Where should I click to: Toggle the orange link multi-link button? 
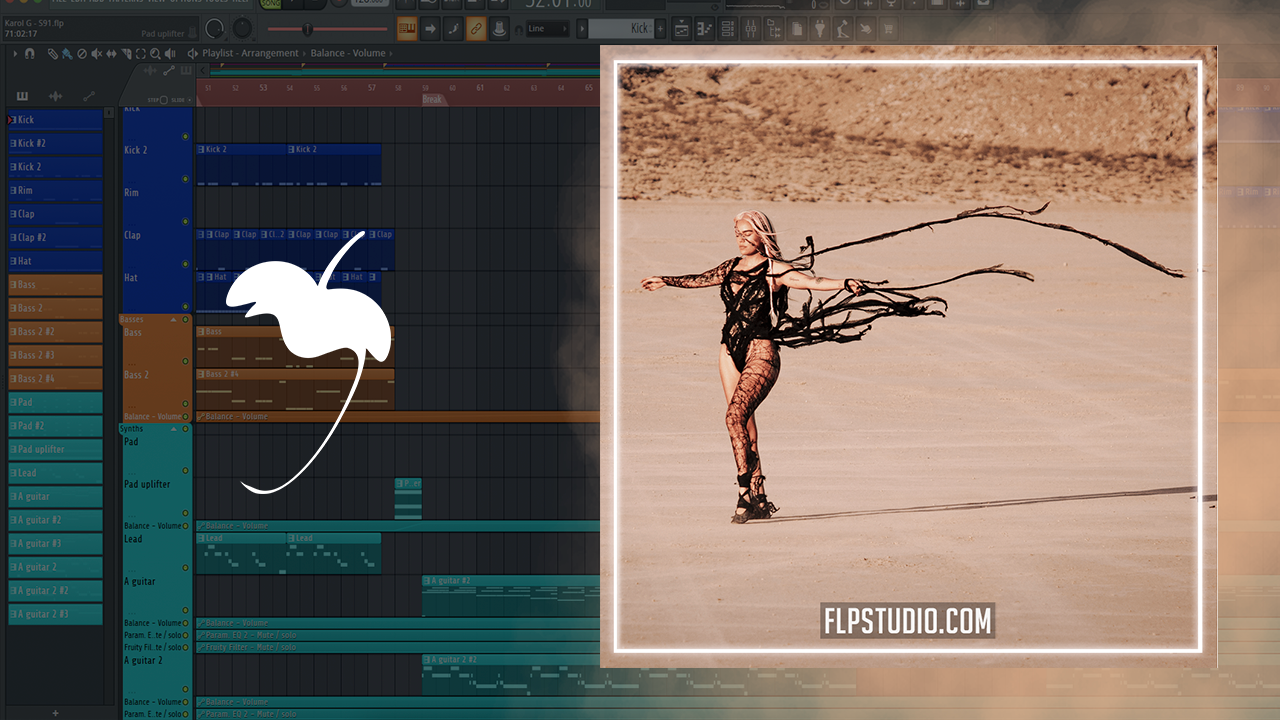pyautogui.click(x=476, y=29)
